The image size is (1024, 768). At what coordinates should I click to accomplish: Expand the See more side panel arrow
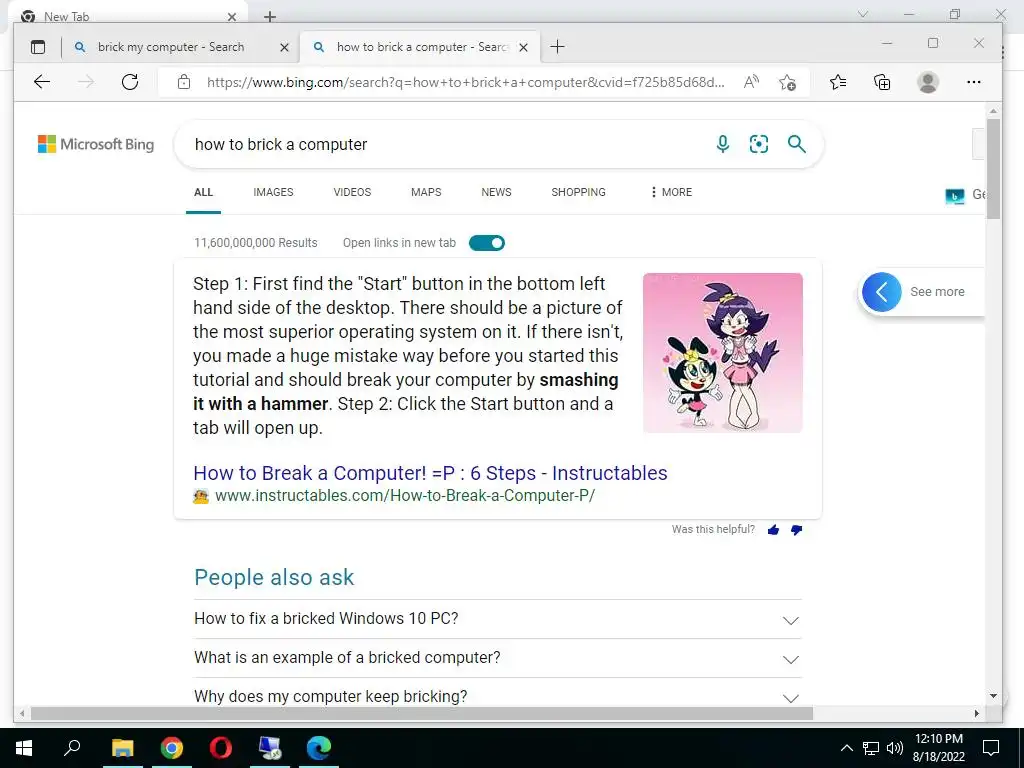point(882,292)
